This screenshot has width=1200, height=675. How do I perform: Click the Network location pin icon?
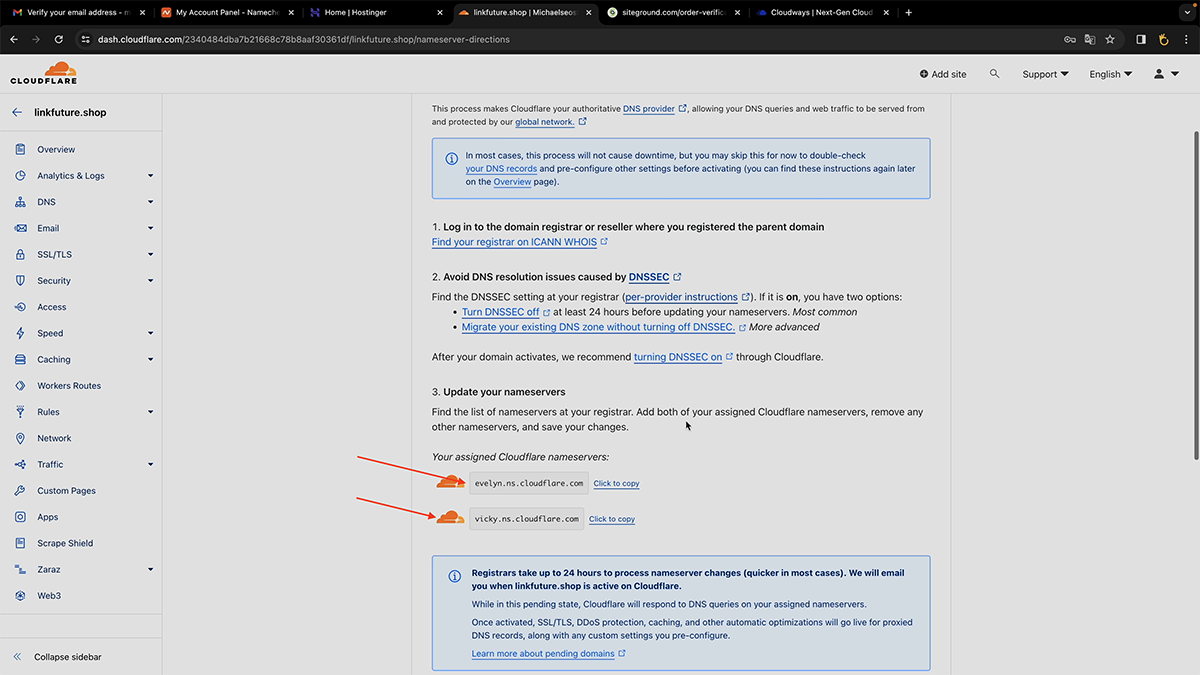pos(20,438)
